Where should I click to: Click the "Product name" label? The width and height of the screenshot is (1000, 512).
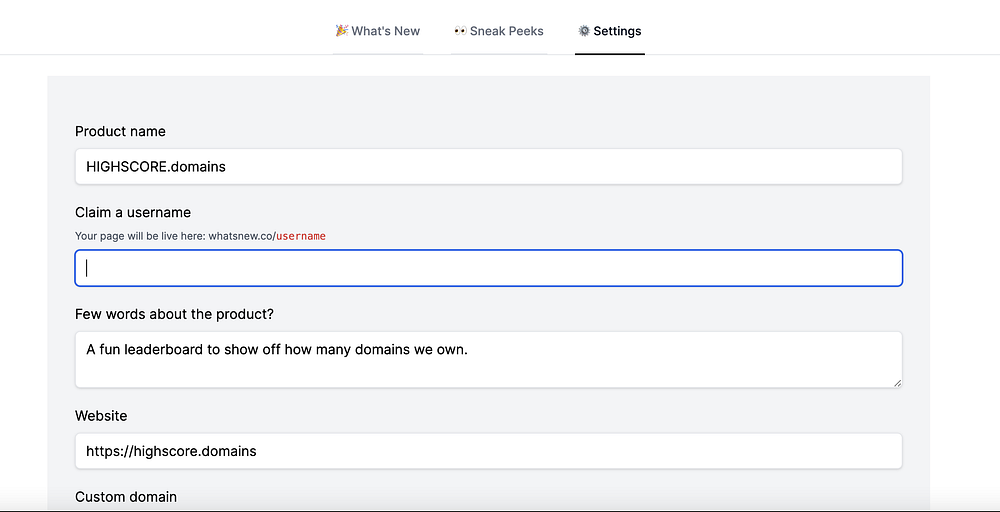pos(120,131)
